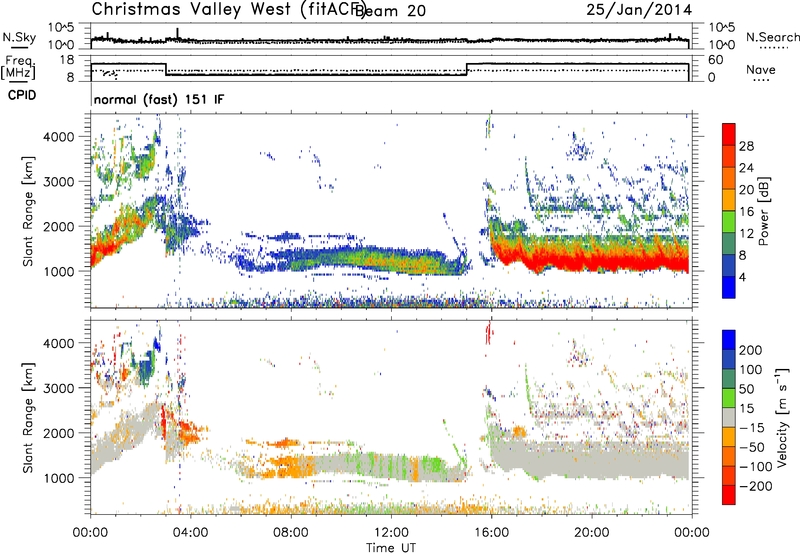Click the '1000' tick of the velocity panel
The image size is (800, 554).
pos(59,478)
